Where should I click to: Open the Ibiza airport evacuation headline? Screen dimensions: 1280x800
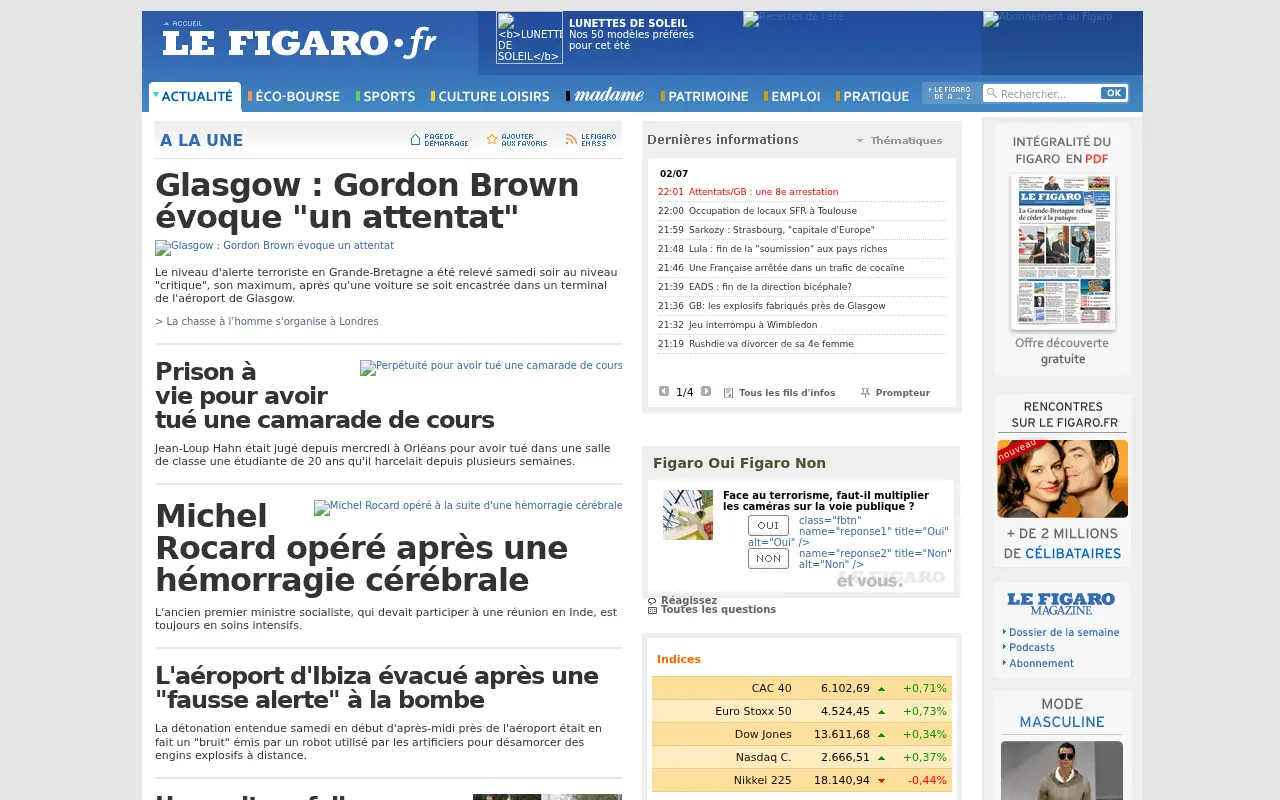coord(377,688)
